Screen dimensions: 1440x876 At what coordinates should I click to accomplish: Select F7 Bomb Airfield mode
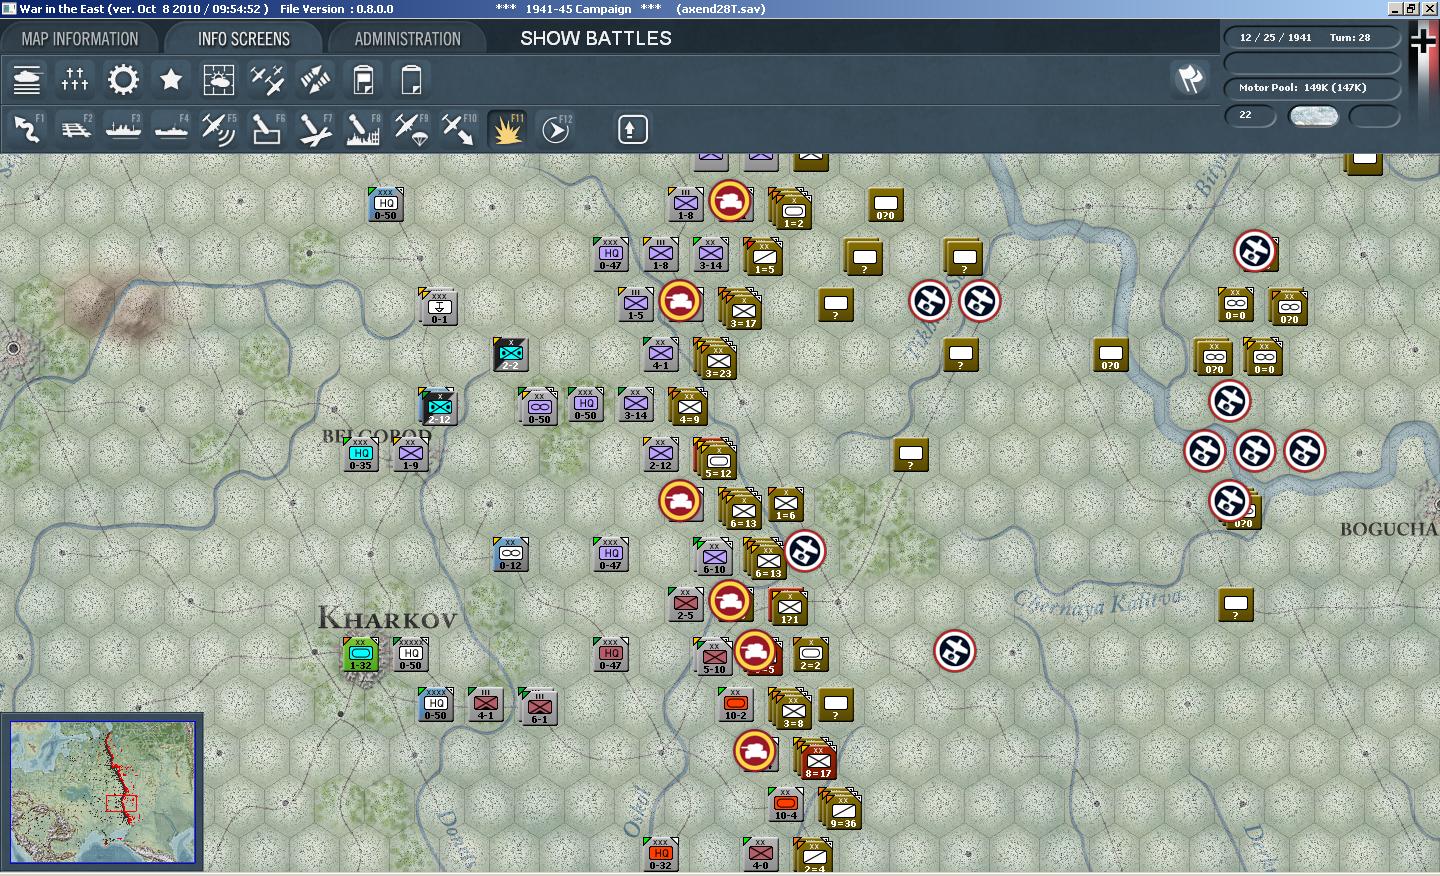[x=315, y=129]
